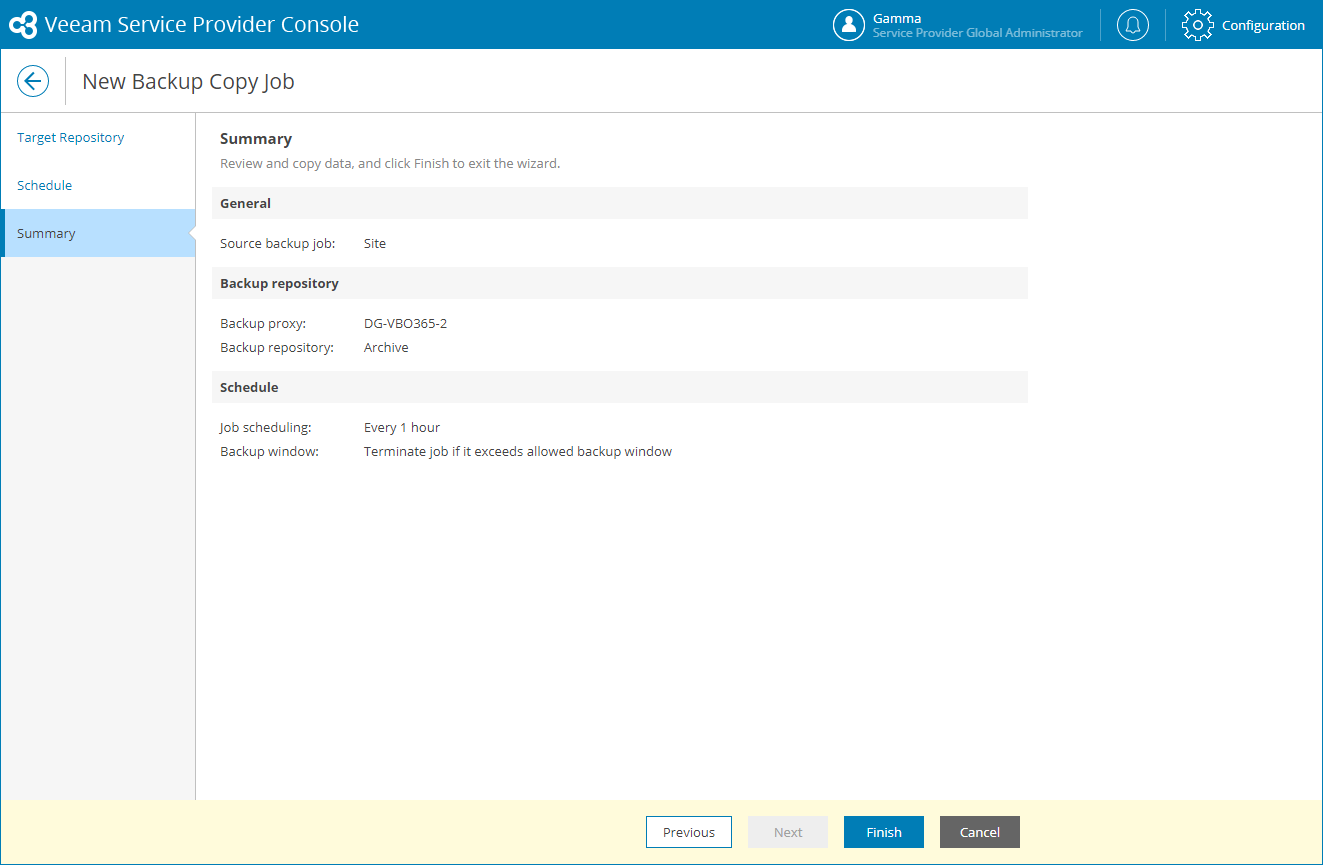Click the bold 'Summary' page heading
Image resolution: width=1323 pixels, height=865 pixels.
coord(256,139)
